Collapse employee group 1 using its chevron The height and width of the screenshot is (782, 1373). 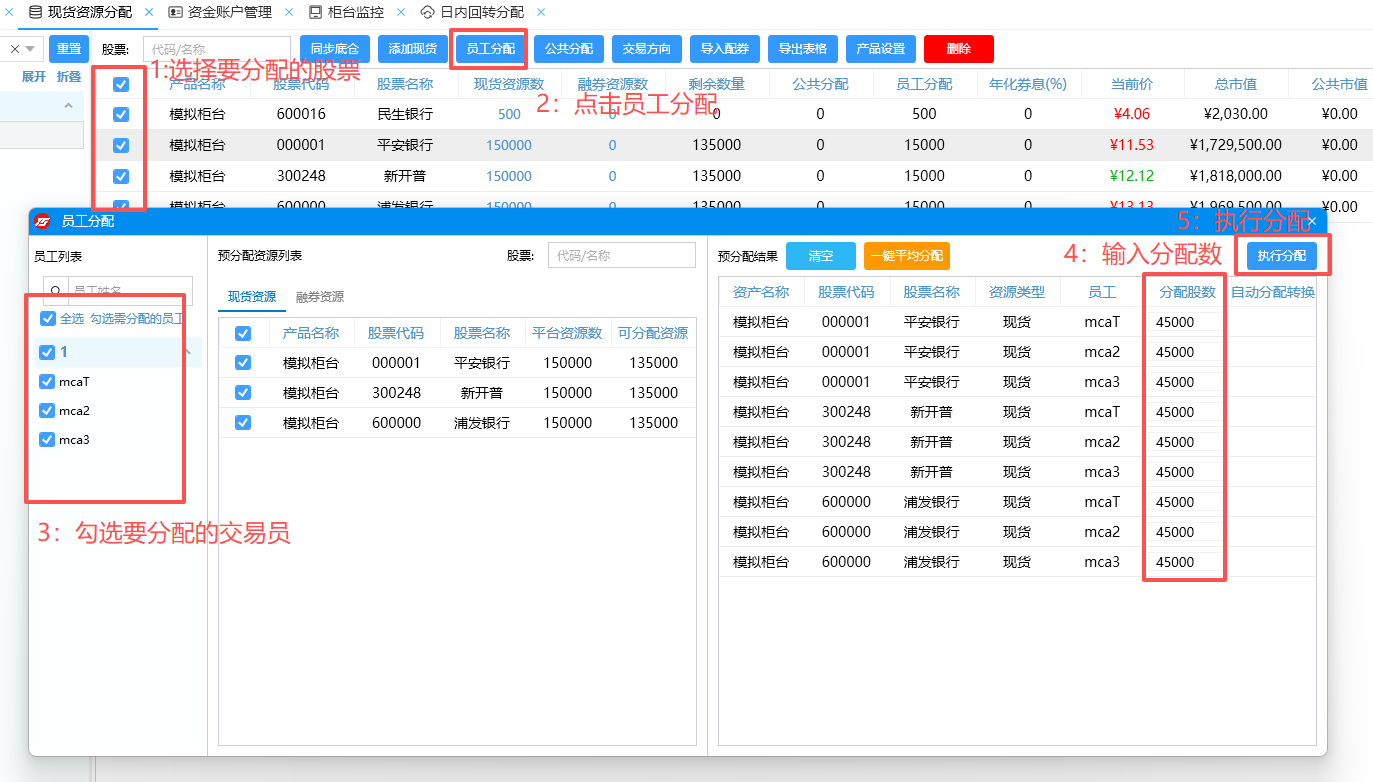click(x=187, y=352)
